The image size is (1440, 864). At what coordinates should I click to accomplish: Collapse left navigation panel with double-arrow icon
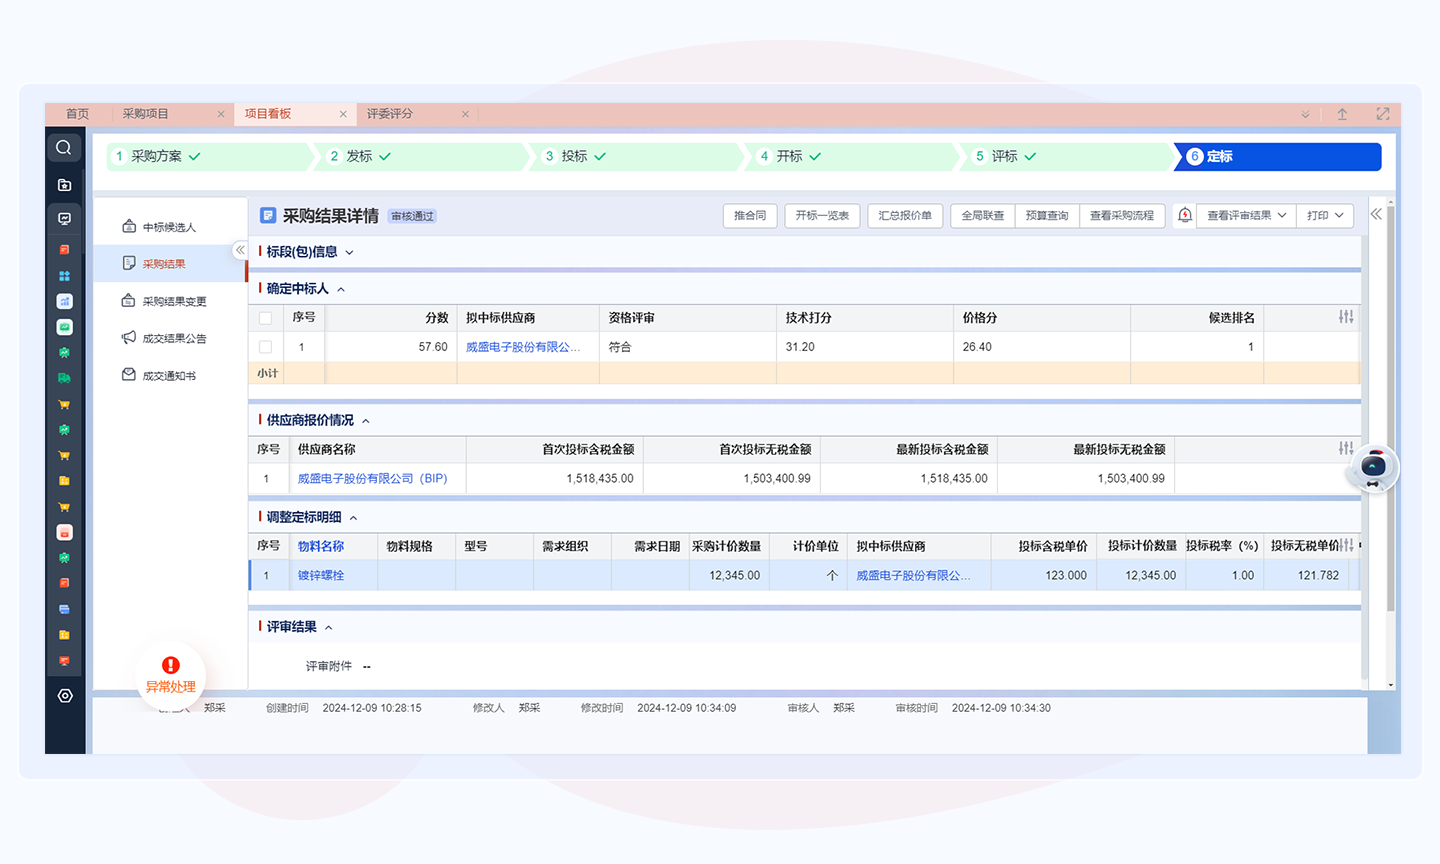tap(240, 250)
